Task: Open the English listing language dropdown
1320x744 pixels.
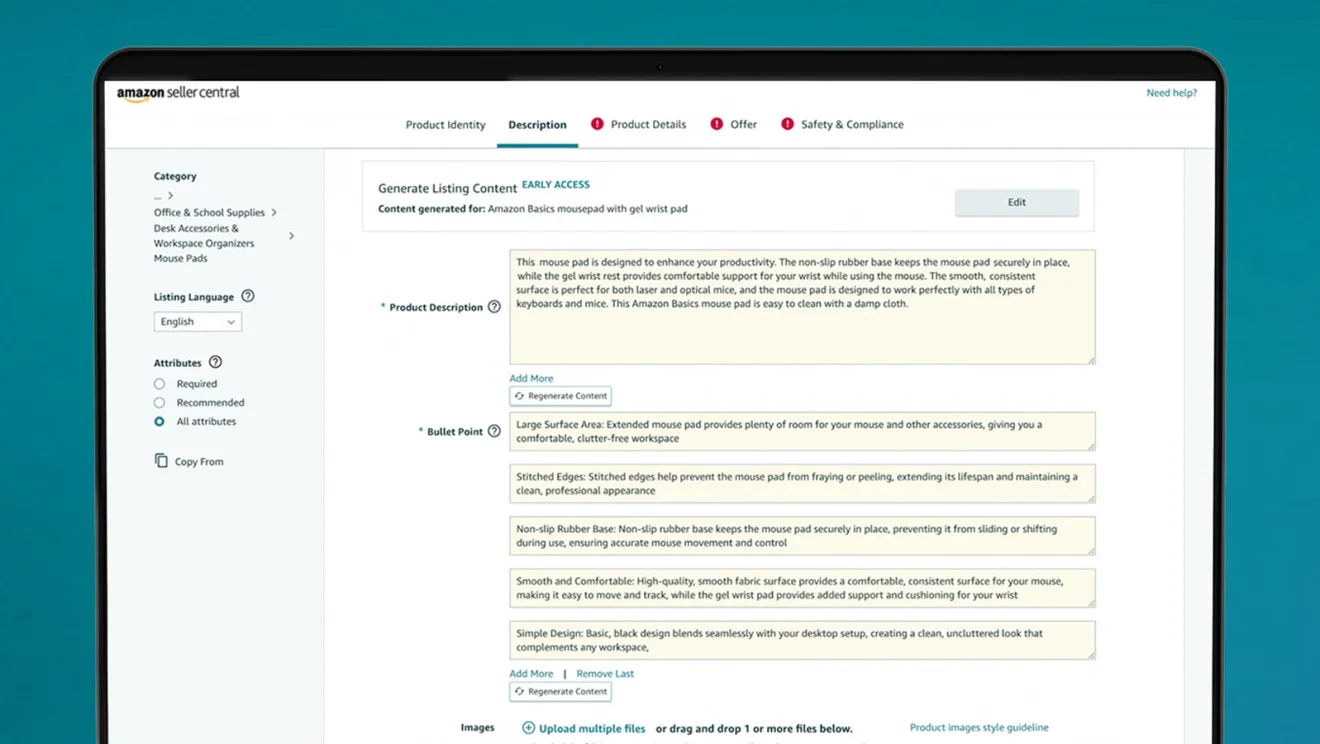Action: click(x=198, y=322)
